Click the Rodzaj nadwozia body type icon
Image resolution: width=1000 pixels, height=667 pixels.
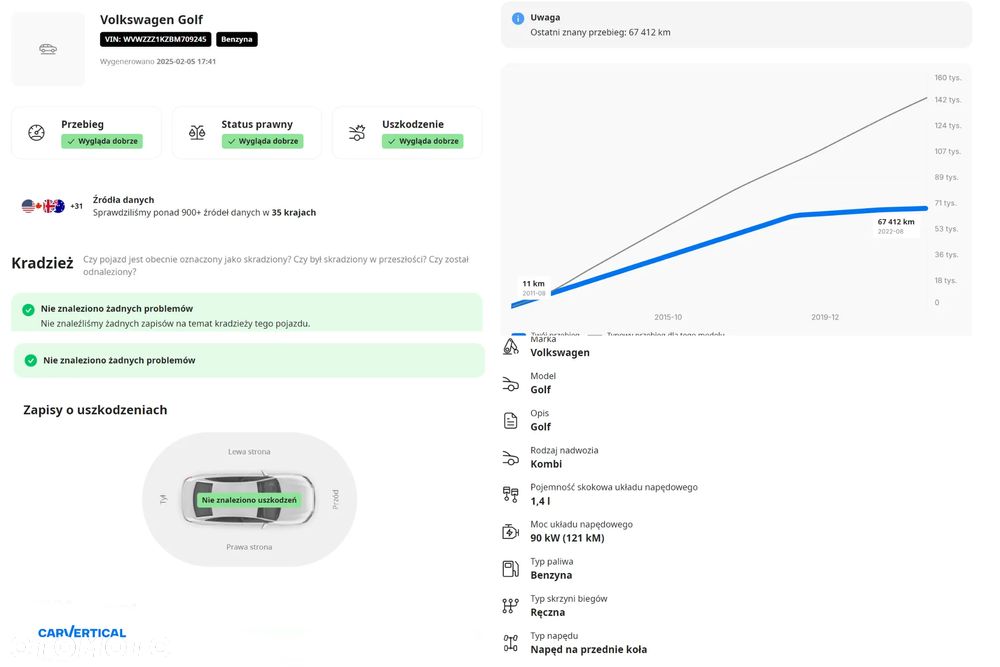pos(511,458)
